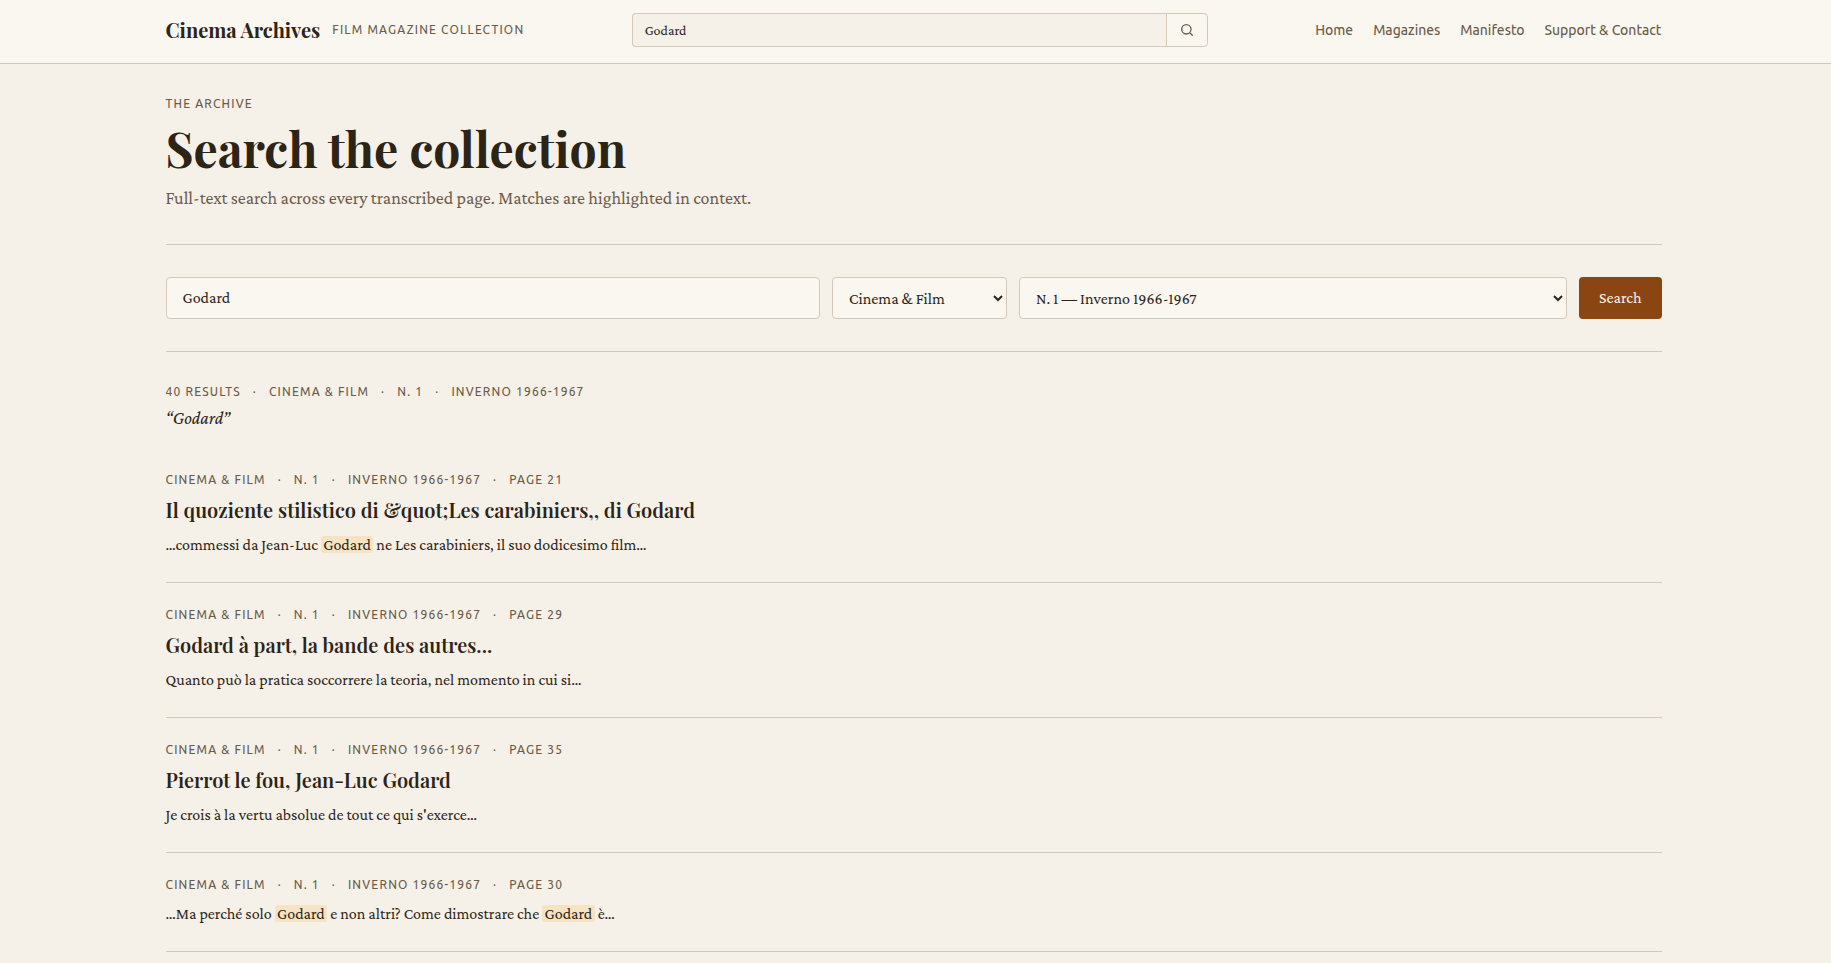Click the magnifier search icon in header
This screenshot has width=1831, height=963.
click(x=1187, y=30)
